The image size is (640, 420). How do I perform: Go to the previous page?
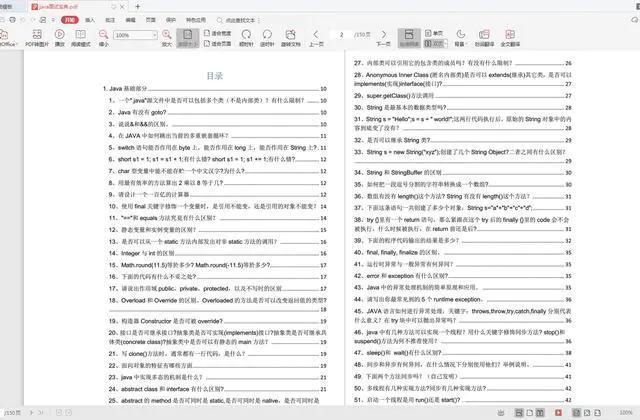point(316,38)
